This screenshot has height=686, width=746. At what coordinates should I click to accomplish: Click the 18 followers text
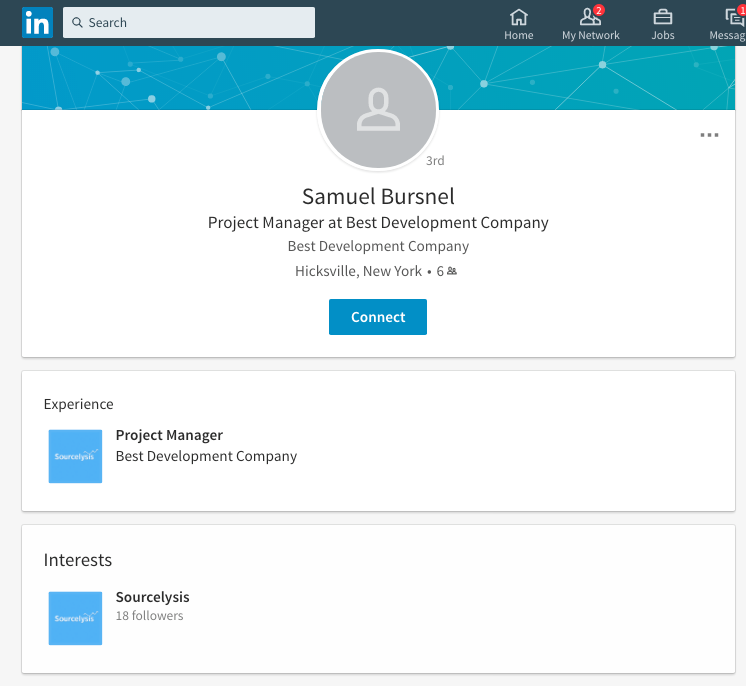[x=149, y=616]
